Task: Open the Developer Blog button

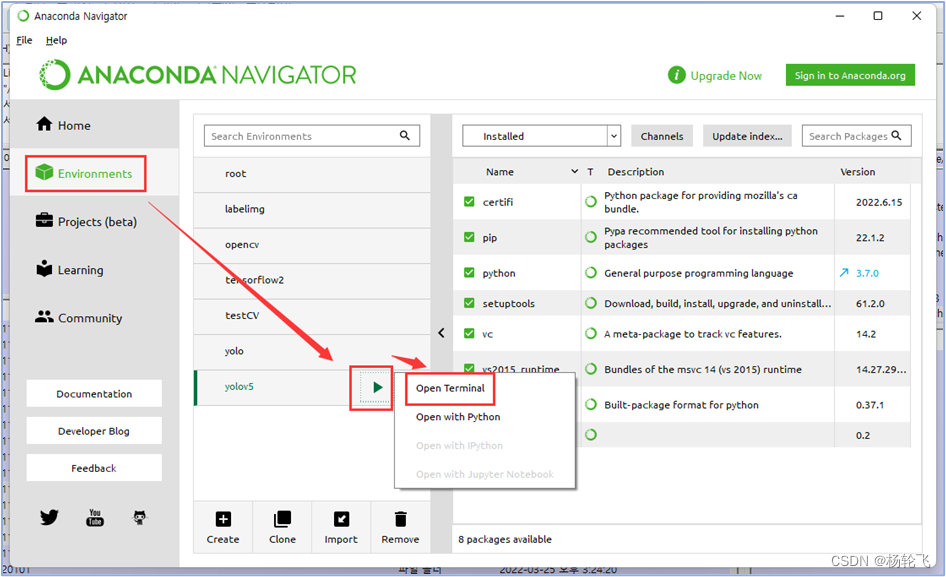Action: (94, 431)
